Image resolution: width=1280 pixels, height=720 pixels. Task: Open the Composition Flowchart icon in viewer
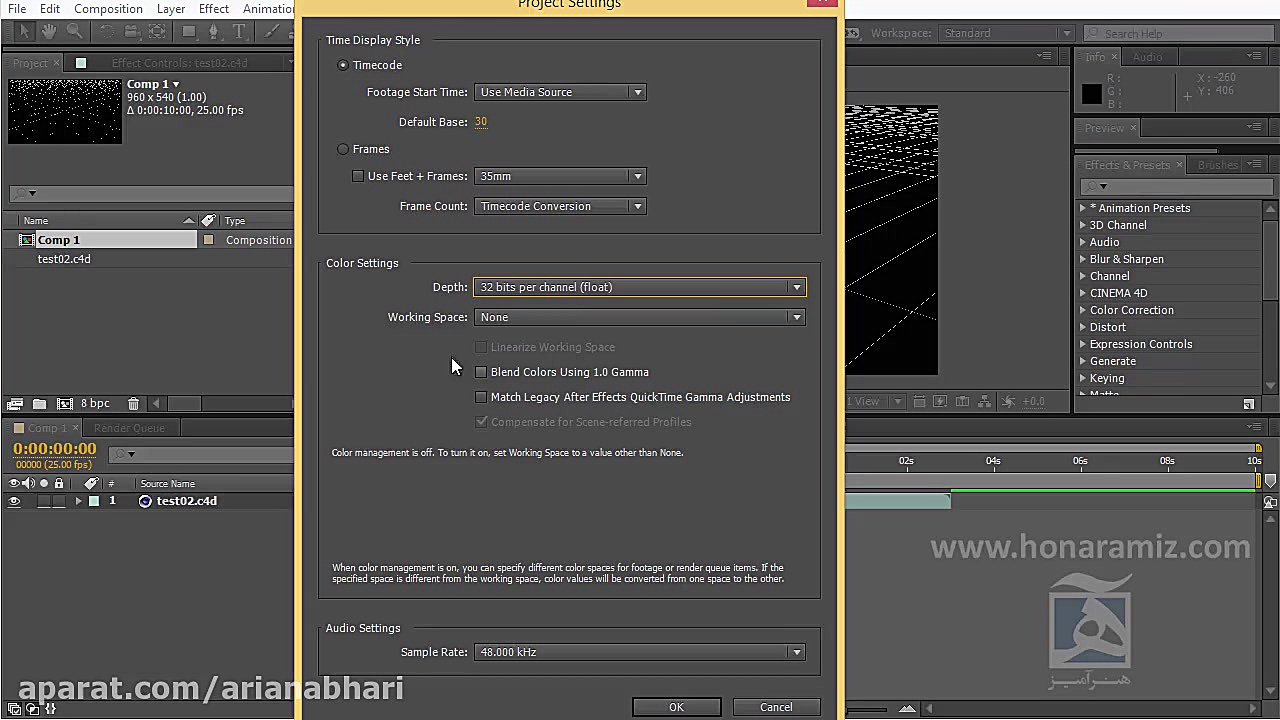tap(984, 402)
